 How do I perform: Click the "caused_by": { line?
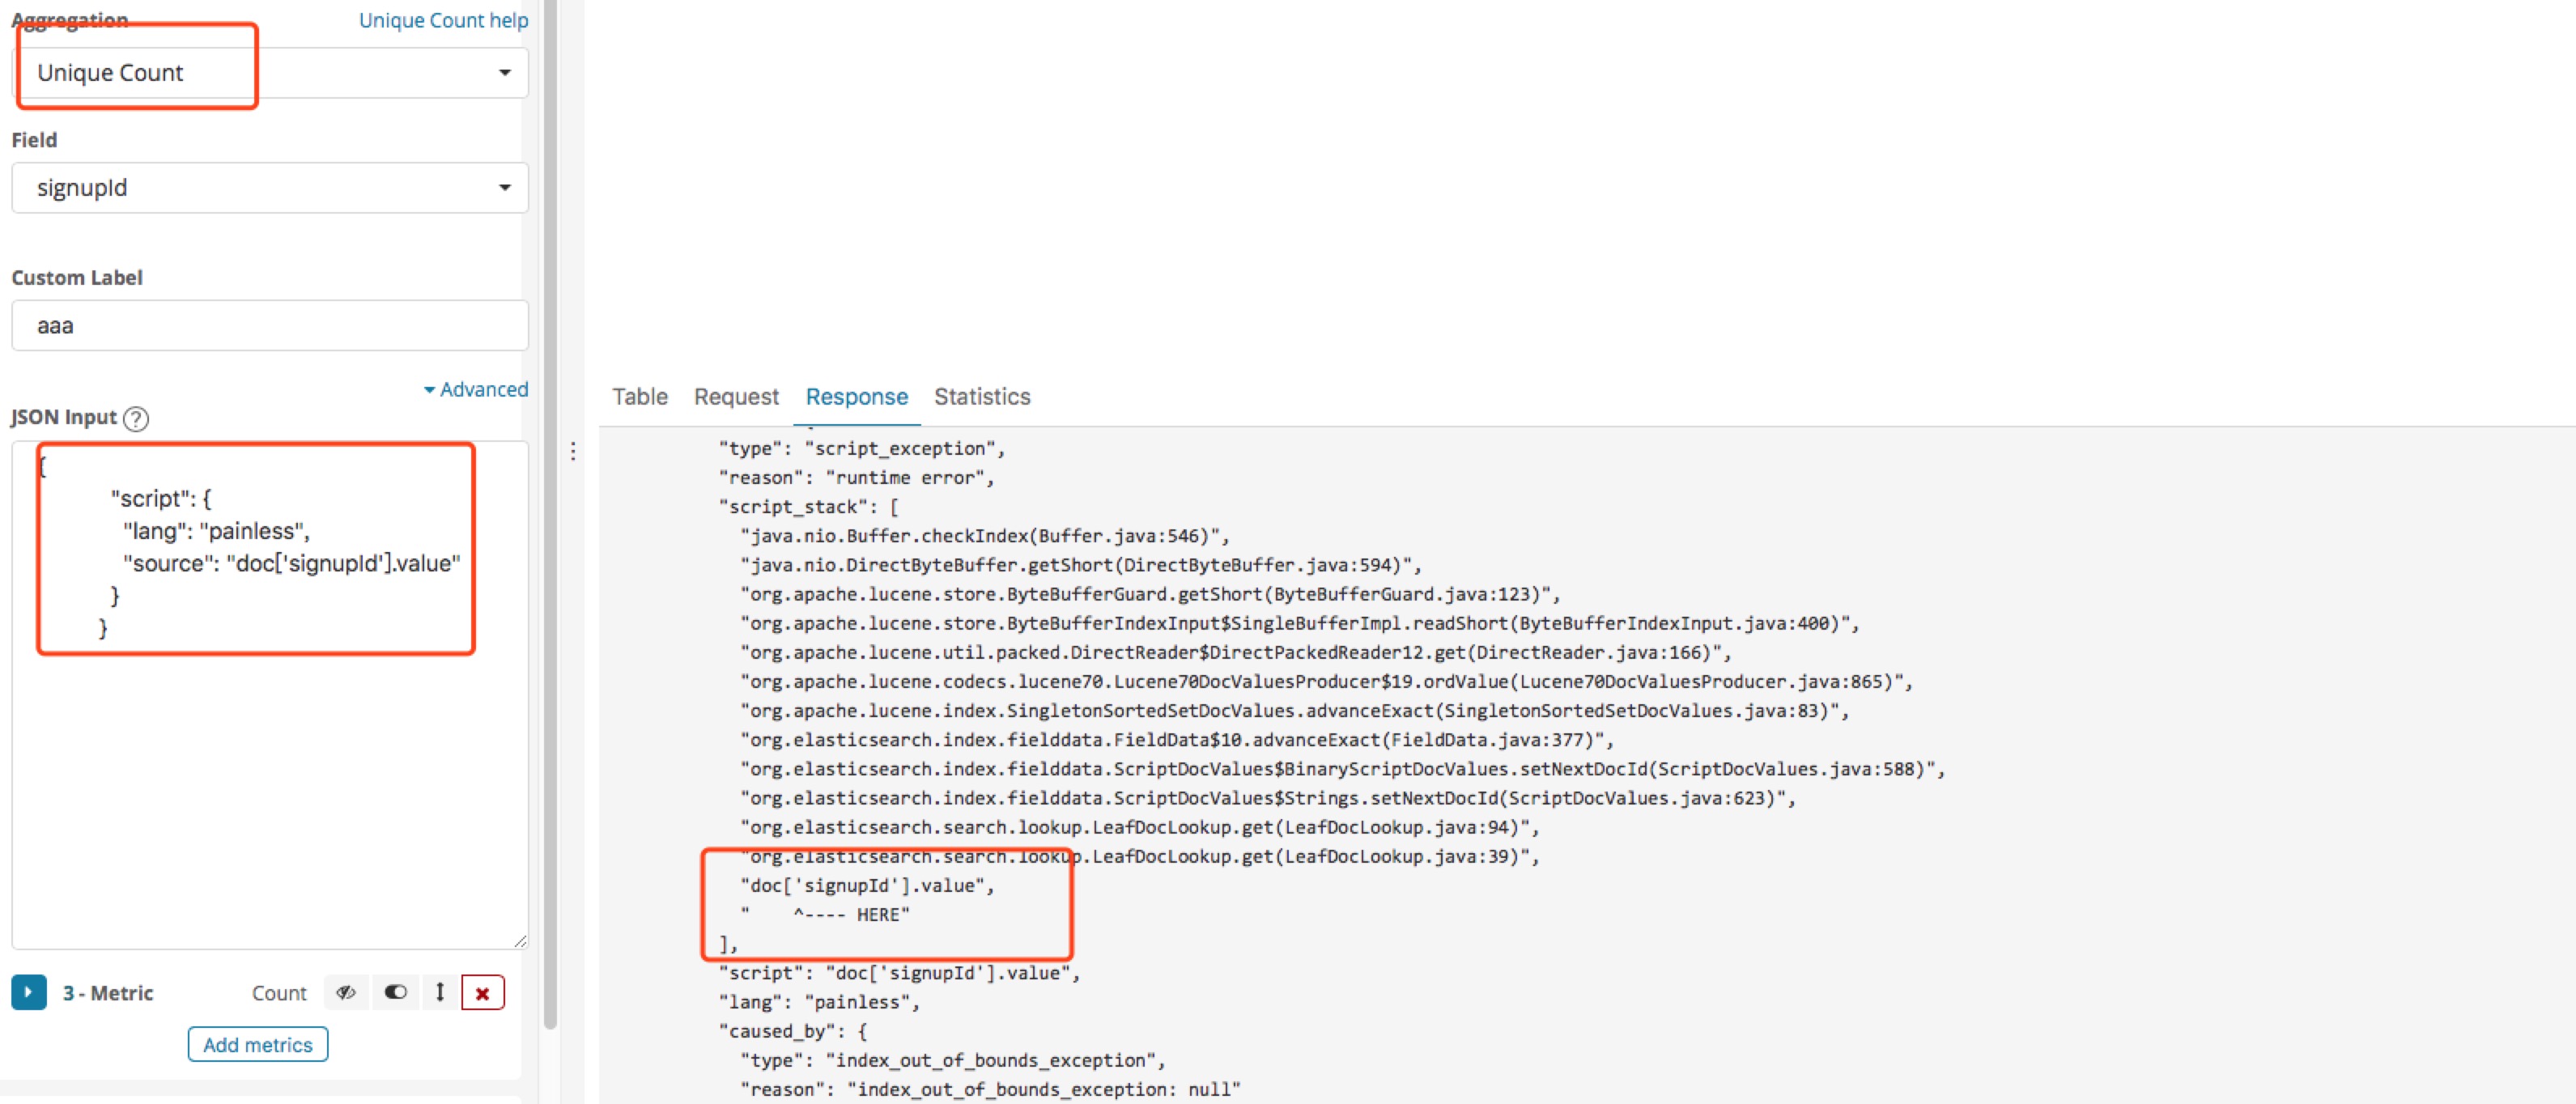coord(793,1031)
